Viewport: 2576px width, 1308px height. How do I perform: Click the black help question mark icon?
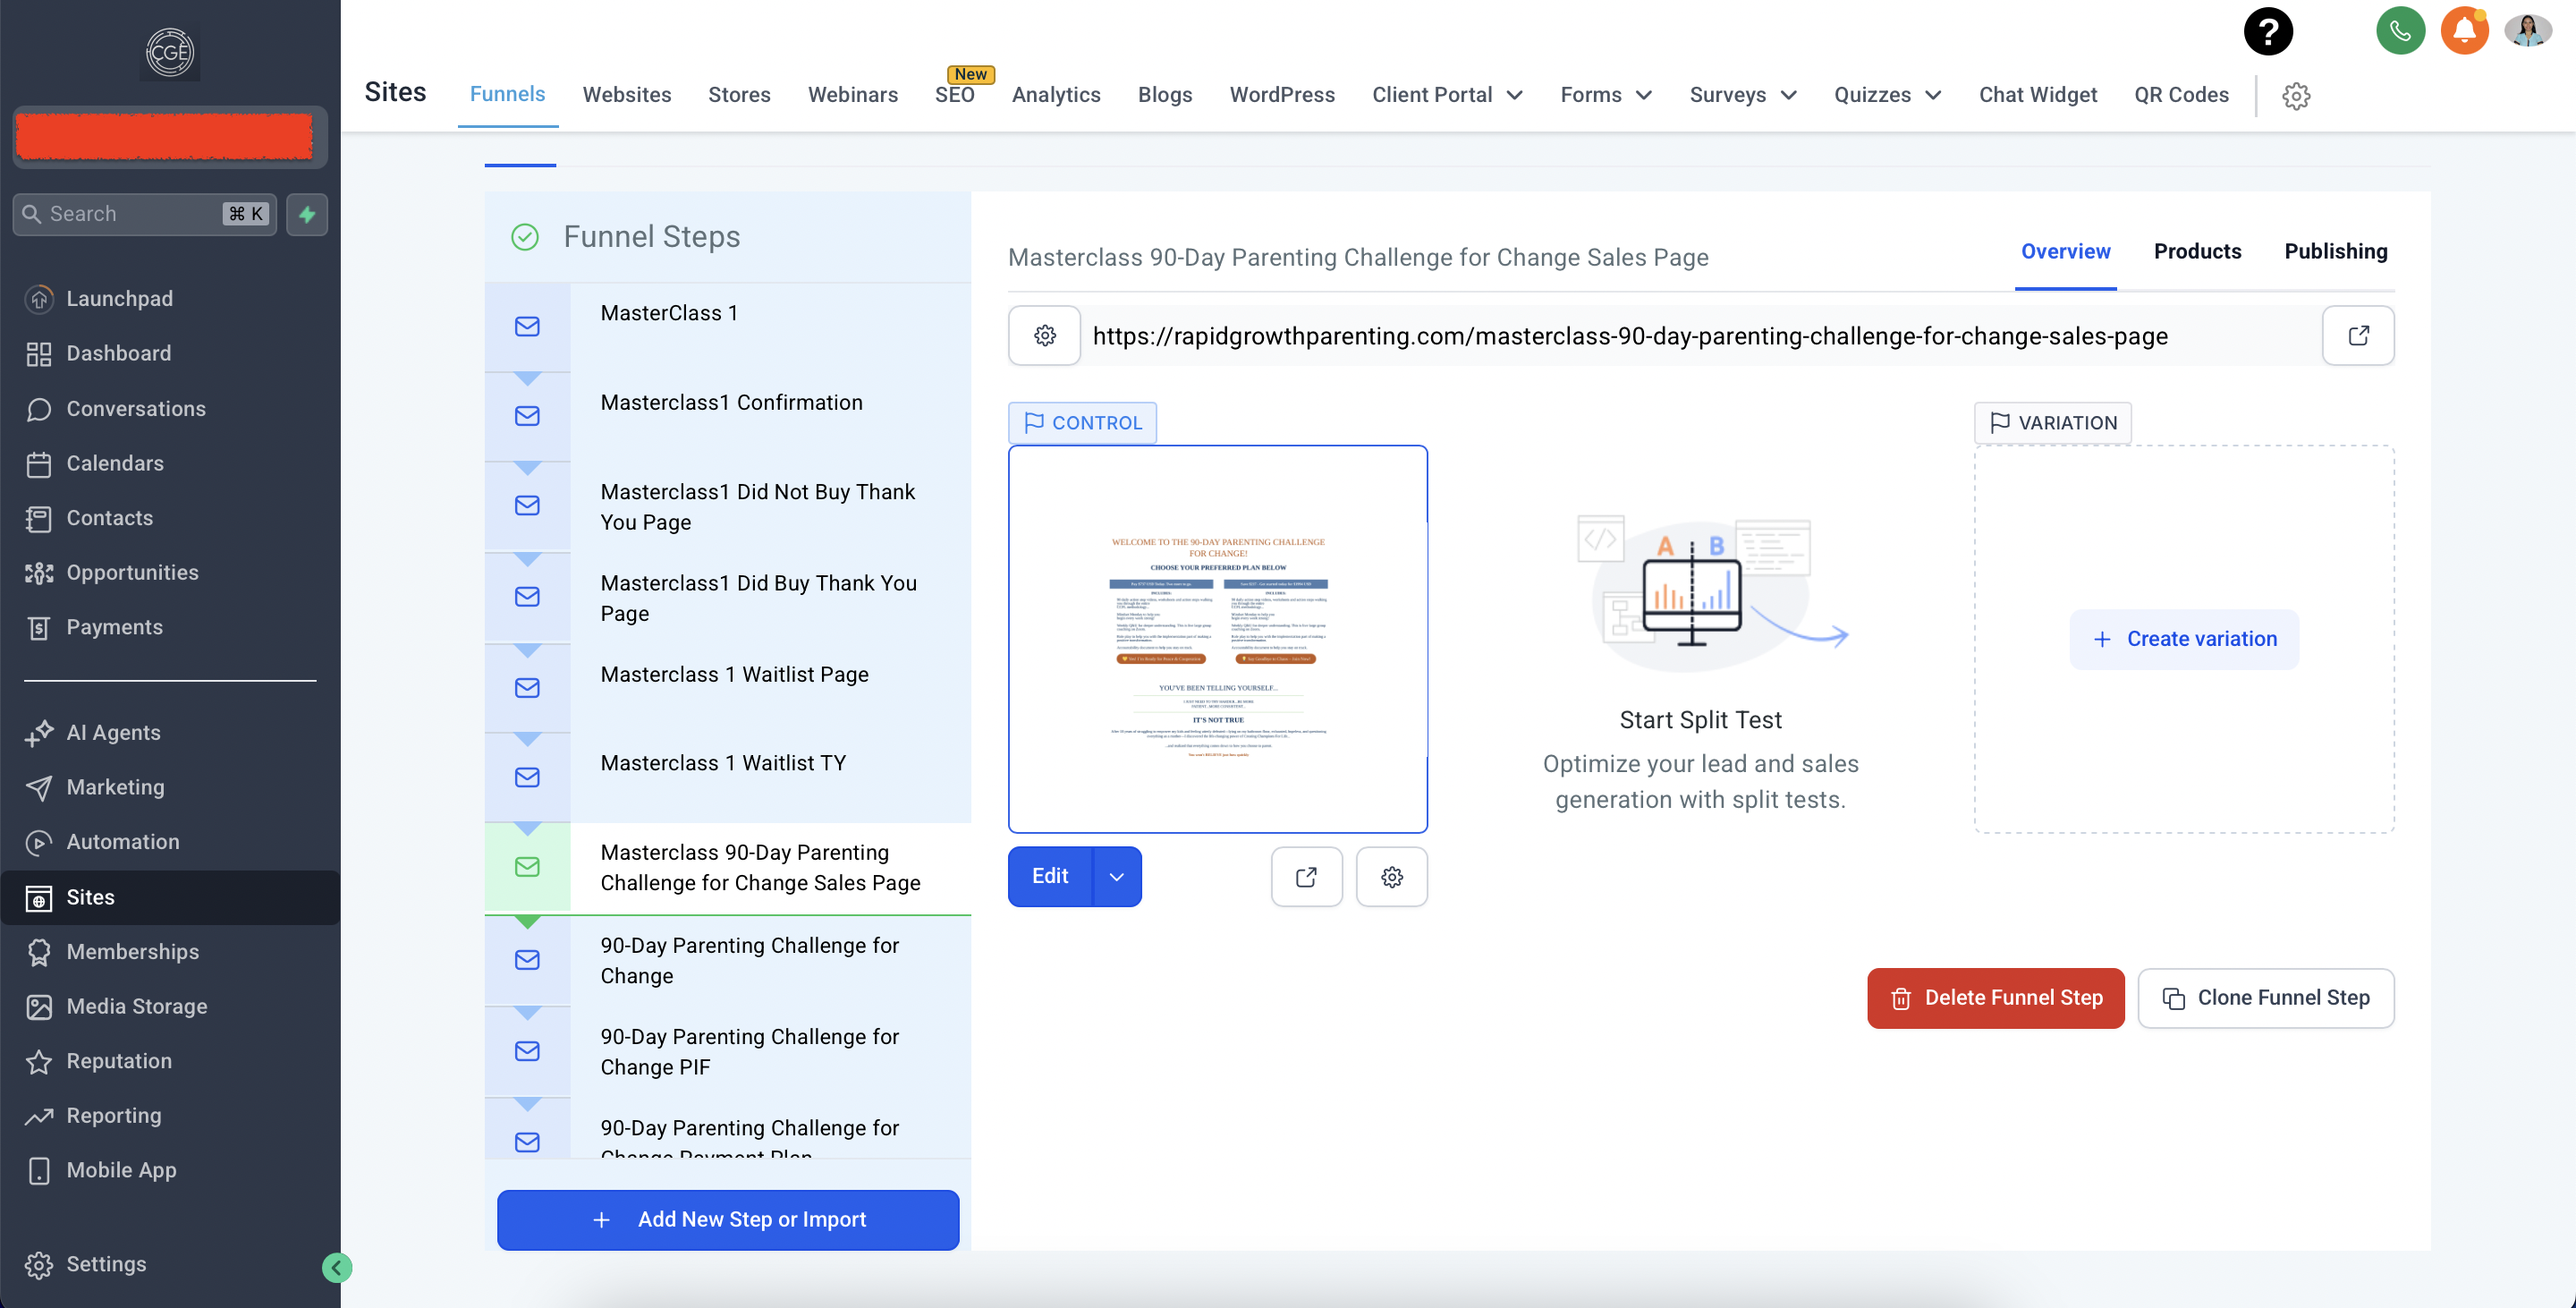pyautogui.click(x=2267, y=31)
